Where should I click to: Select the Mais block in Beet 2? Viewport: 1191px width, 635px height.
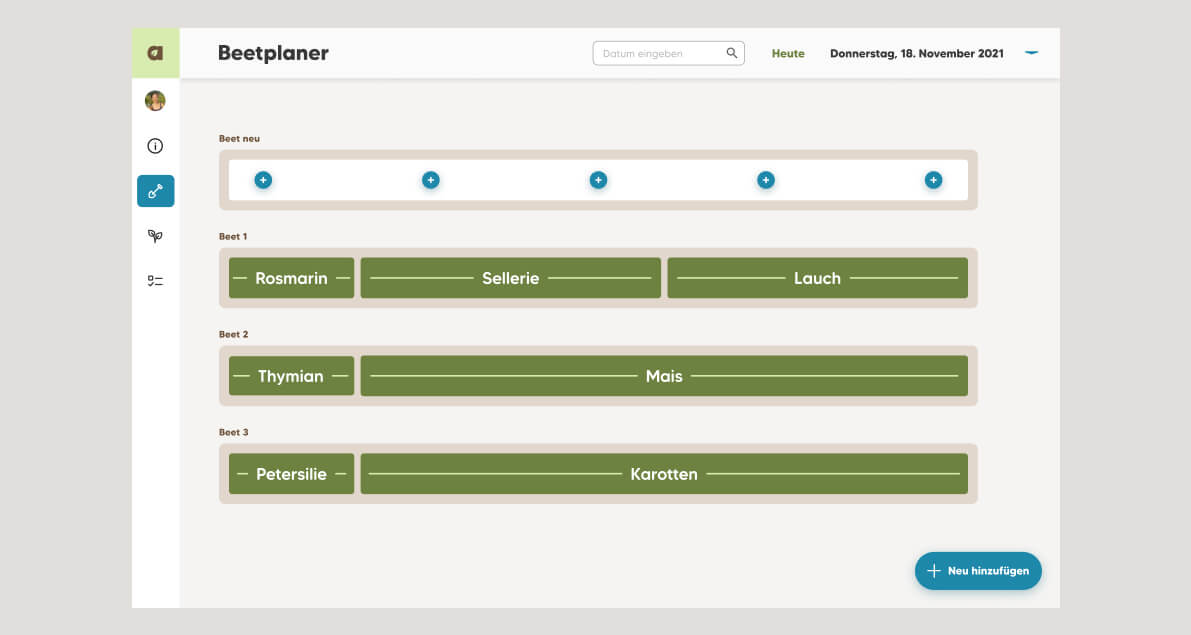click(x=664, y=376)
